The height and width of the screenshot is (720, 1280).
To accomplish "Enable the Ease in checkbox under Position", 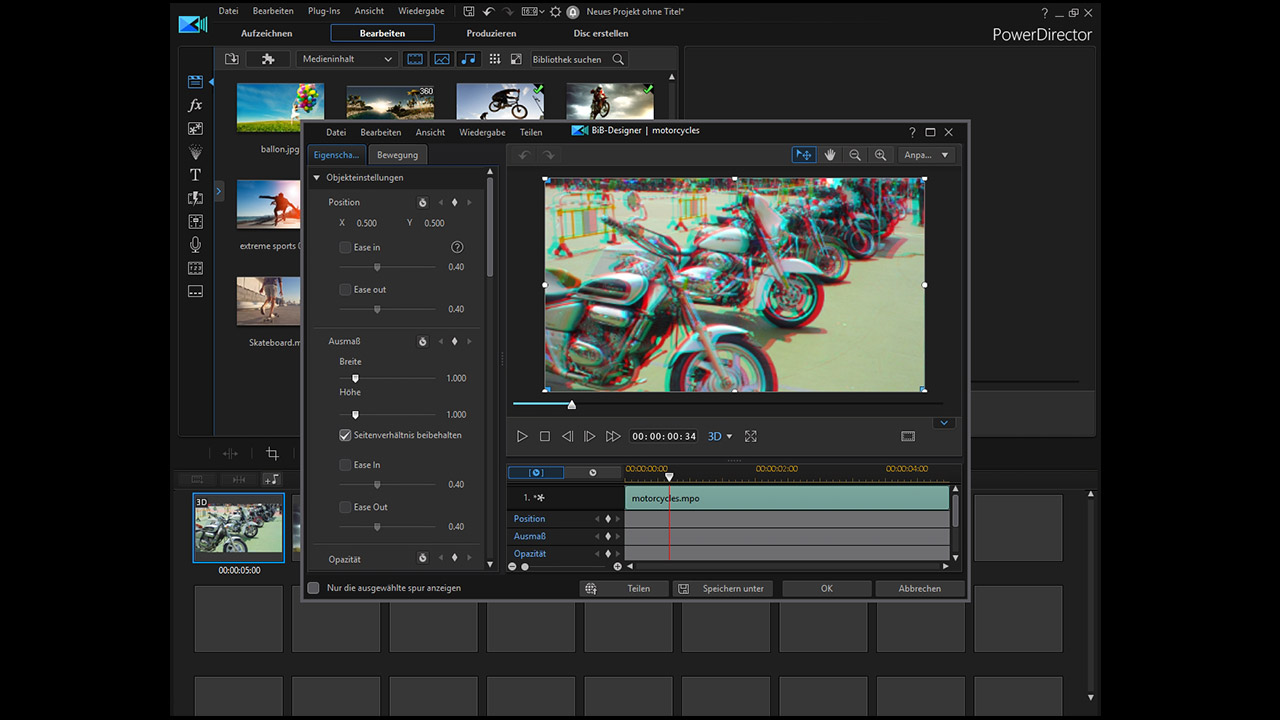I will (x=345, y=247).
